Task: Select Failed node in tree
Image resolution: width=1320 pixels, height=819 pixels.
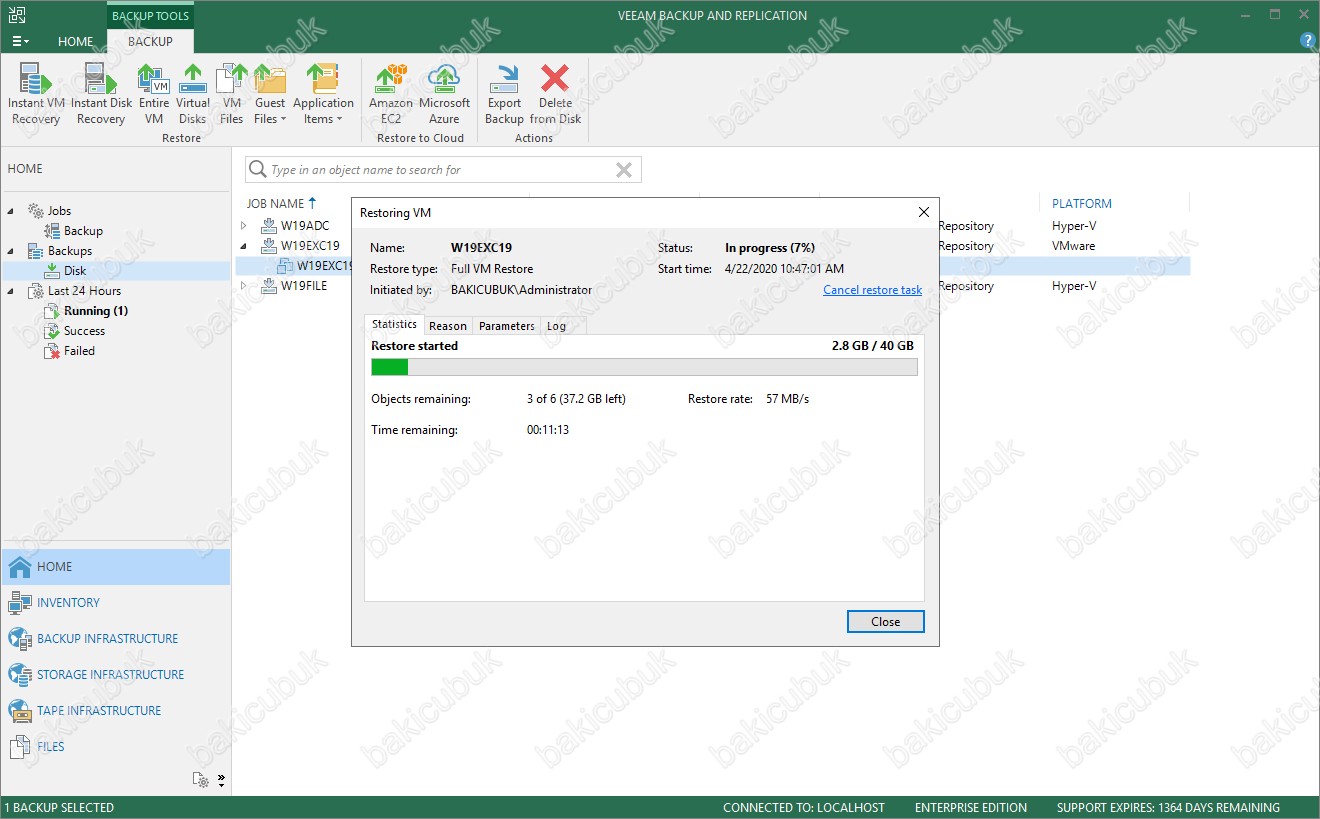Action: pos(79,351)
